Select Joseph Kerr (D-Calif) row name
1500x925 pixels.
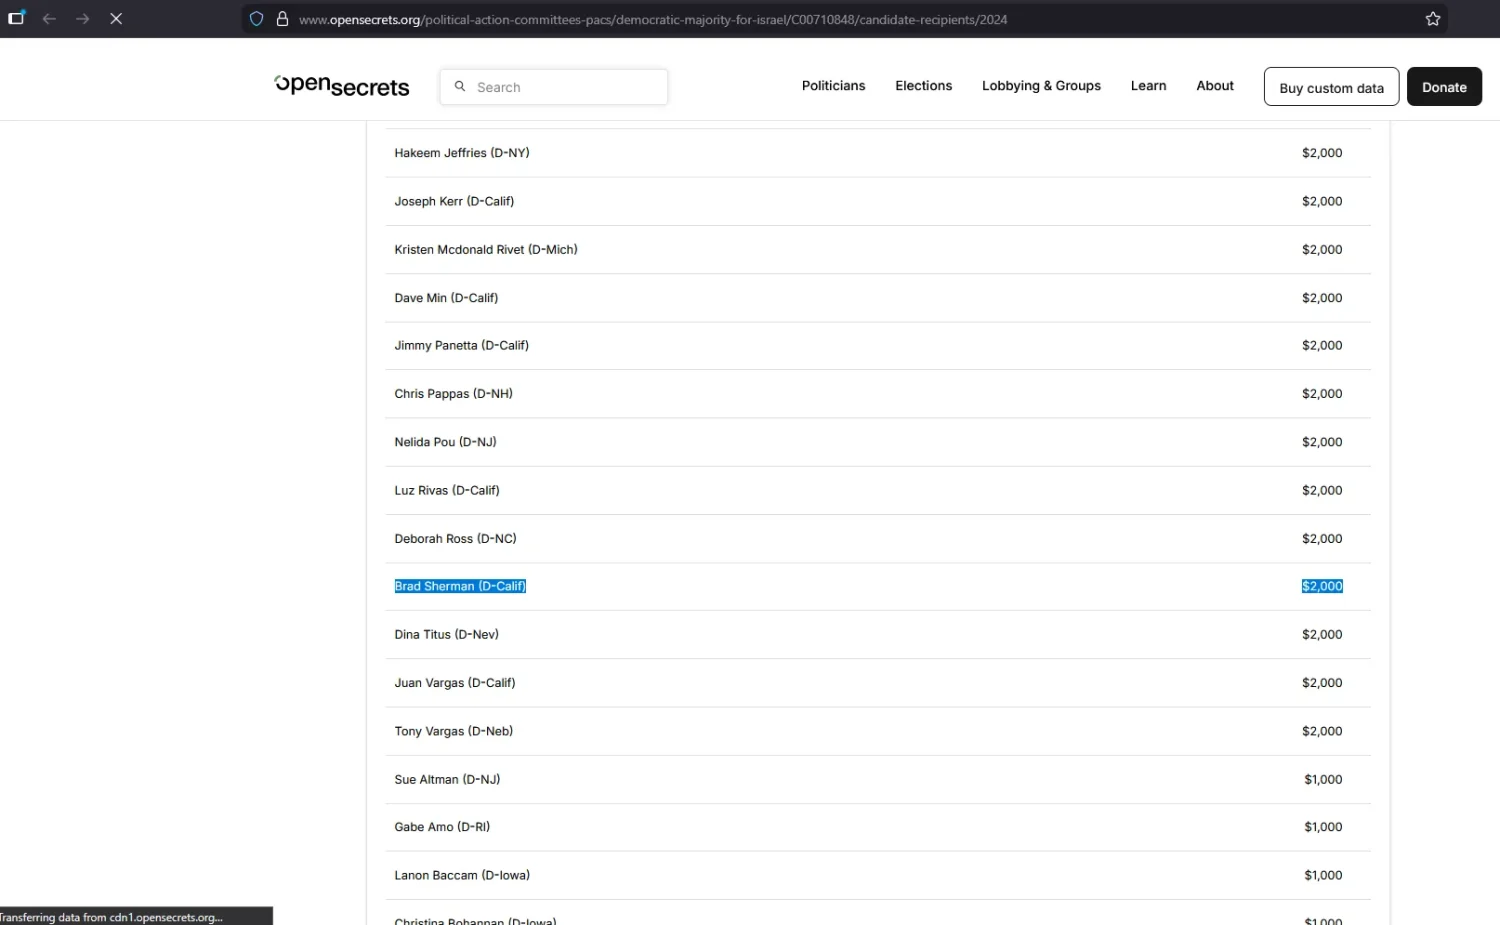(454, 201)
